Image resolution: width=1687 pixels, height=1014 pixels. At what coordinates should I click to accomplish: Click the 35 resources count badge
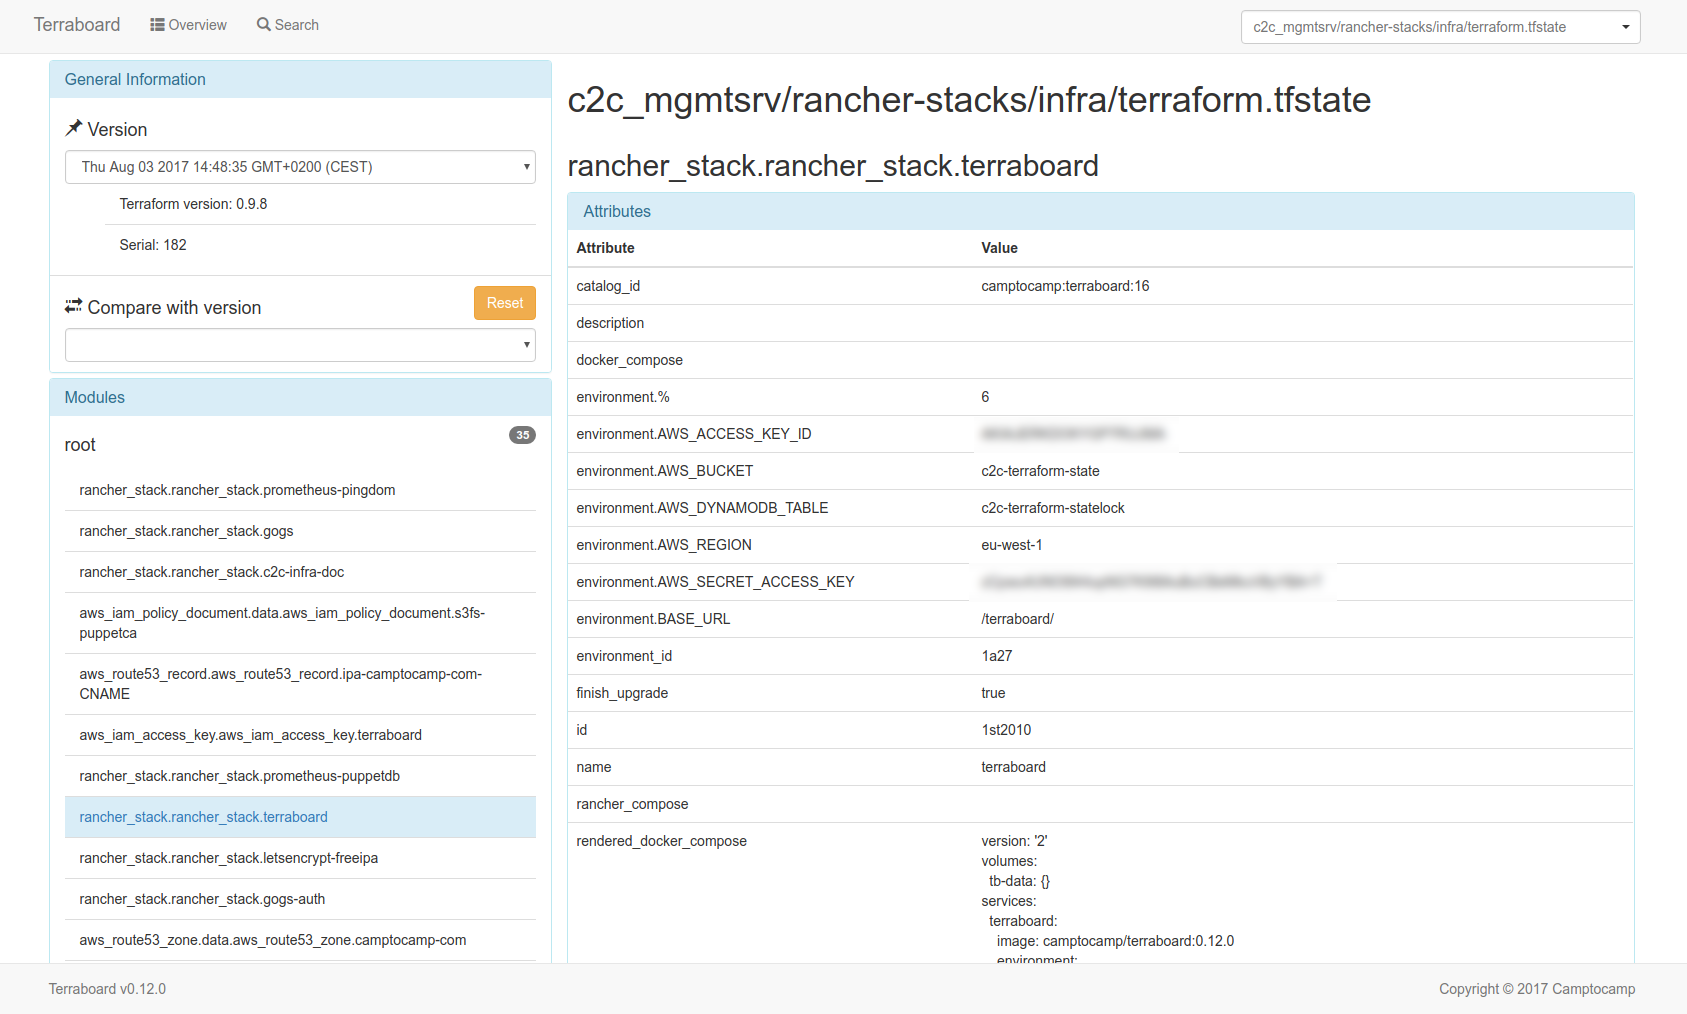522,435
